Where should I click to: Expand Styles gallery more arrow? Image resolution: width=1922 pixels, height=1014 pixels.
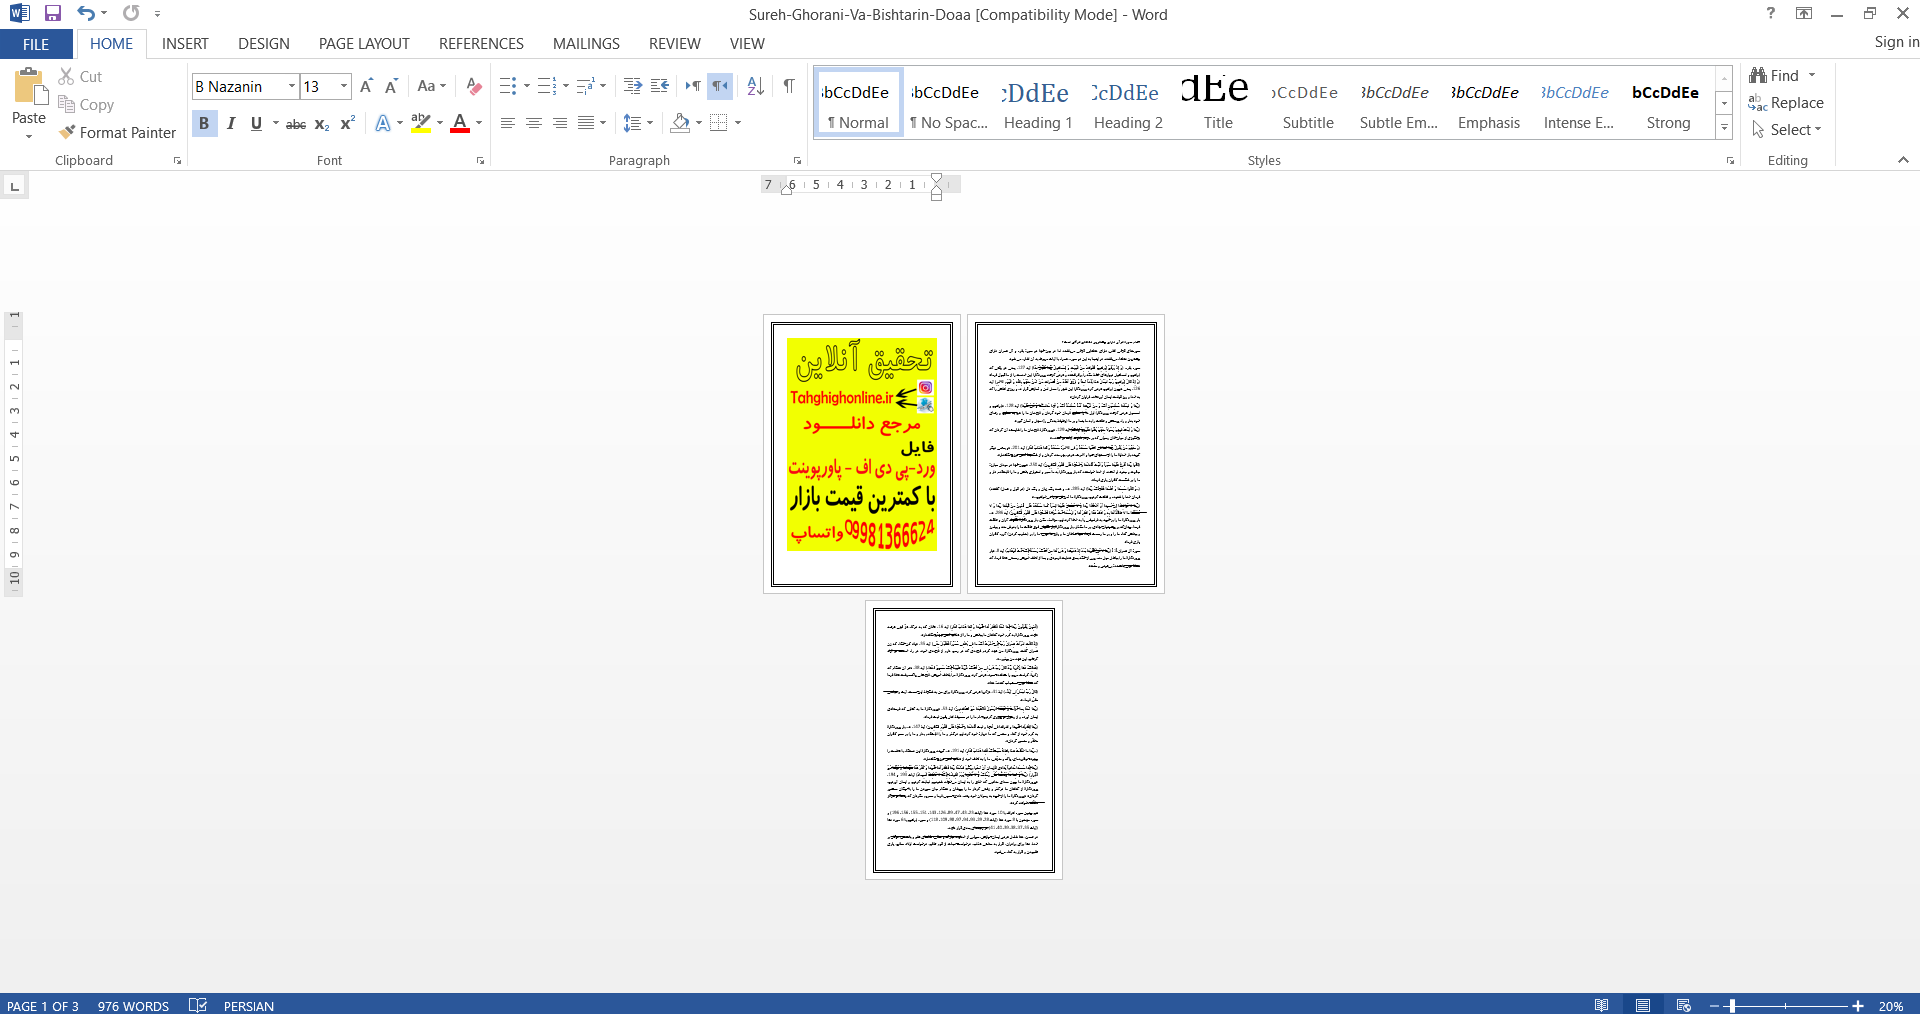1724,128
